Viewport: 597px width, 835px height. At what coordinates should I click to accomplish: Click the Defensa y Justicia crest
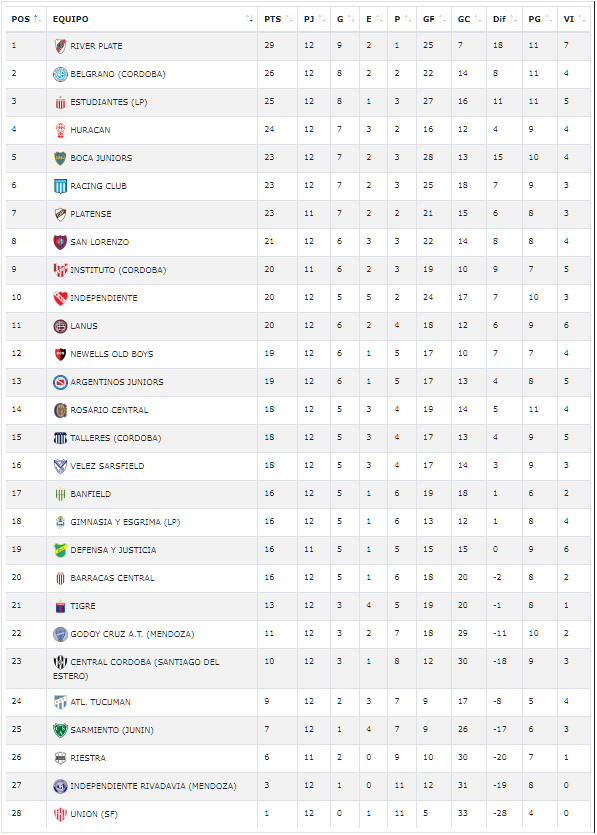[x=60, y=550]
